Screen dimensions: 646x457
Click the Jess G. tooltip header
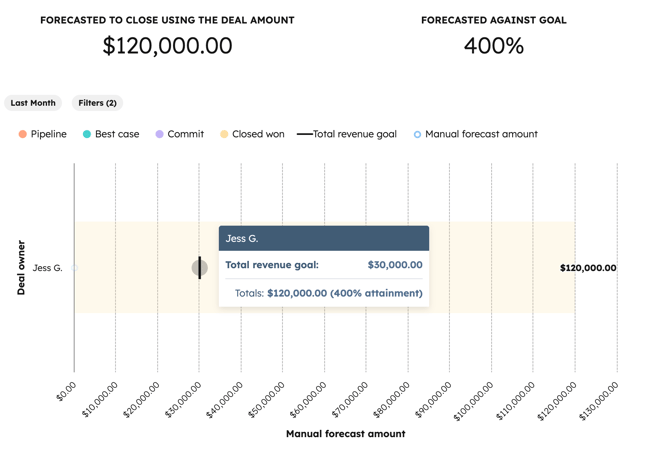[x=323, y=238]
